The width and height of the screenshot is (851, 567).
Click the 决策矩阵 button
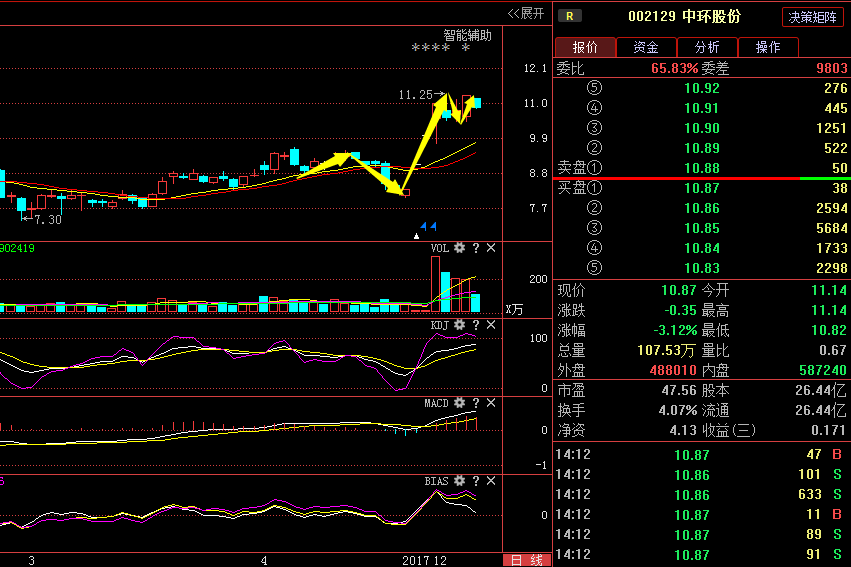[812, 17]
